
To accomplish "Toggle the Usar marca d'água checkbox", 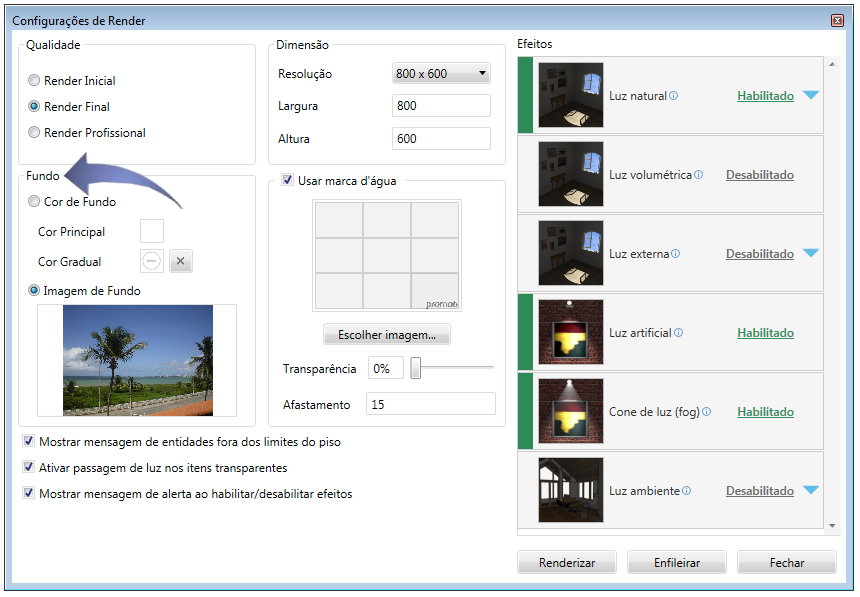I will [x=287, y=179].
